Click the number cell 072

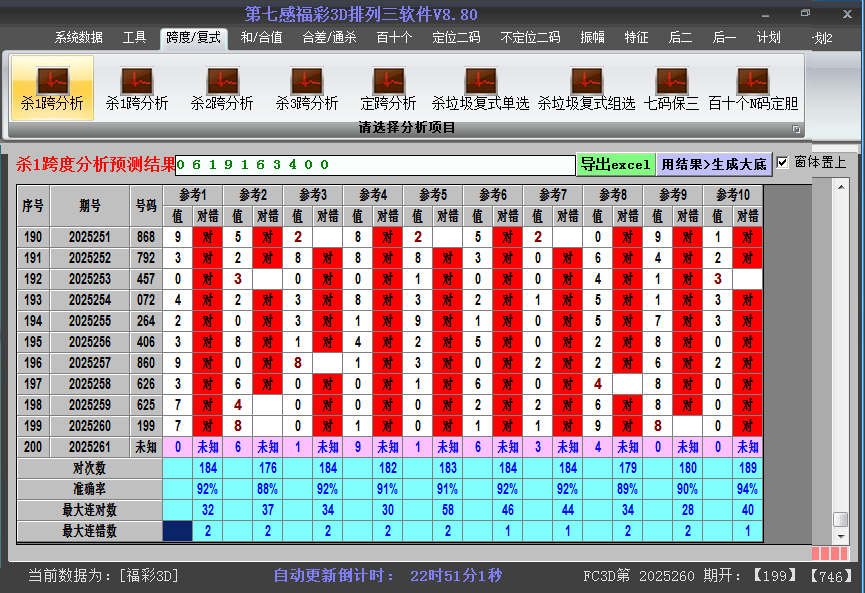click(x=146, y=300)
